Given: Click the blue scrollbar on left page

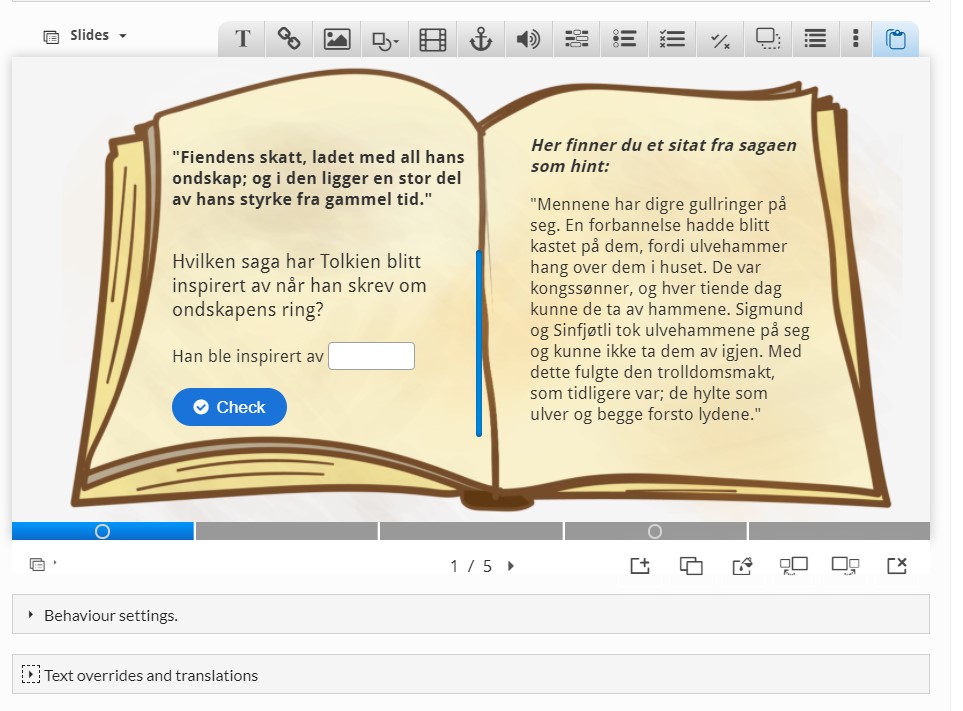Looking at the screenshot, I should pyautogui.click(x=479, y=343).
